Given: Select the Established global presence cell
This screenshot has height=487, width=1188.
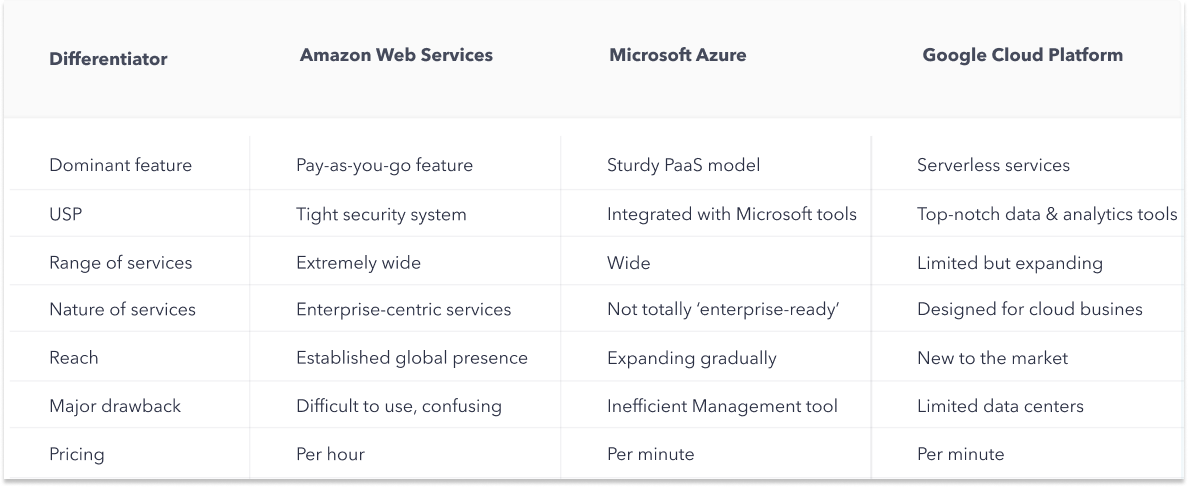Looking at the screenshot, I should 411,358.
